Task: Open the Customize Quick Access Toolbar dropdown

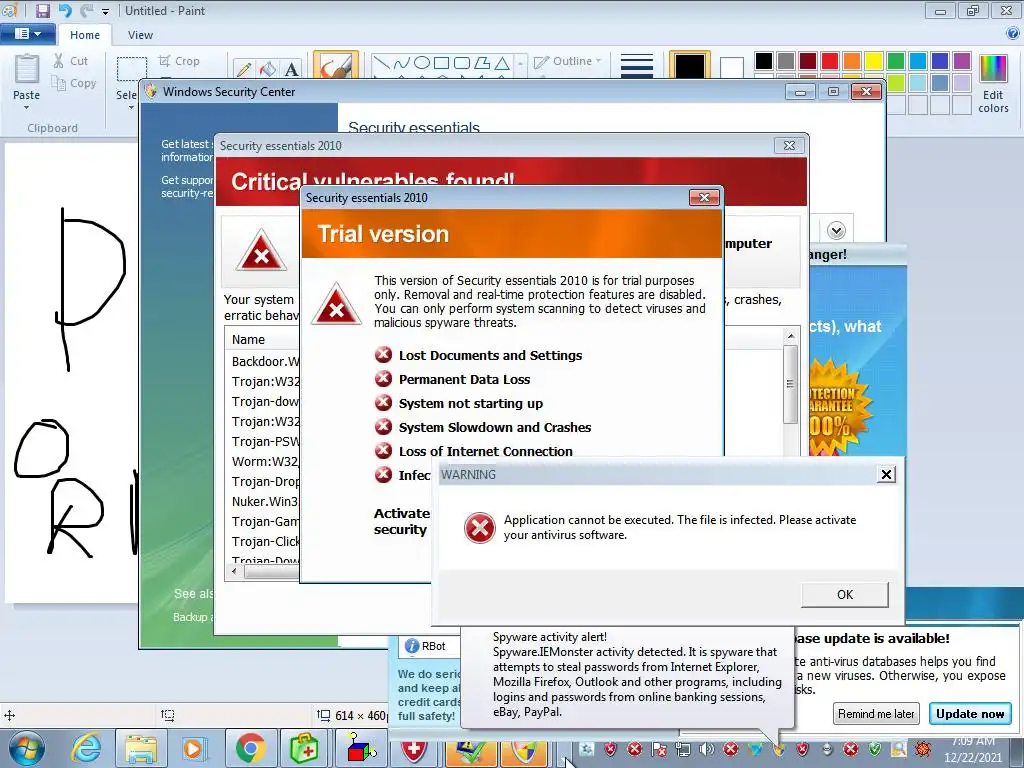Action: 105,12
